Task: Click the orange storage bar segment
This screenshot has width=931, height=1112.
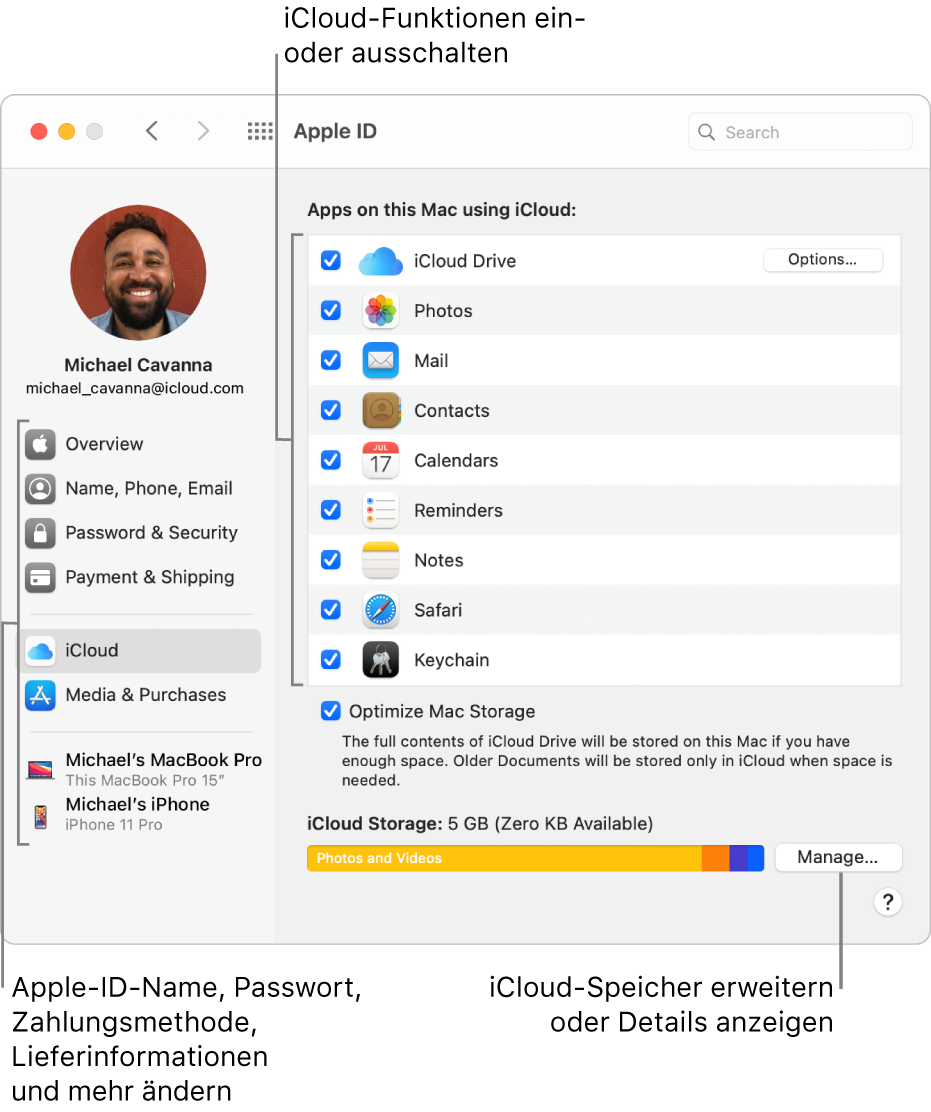Action: 715,858
